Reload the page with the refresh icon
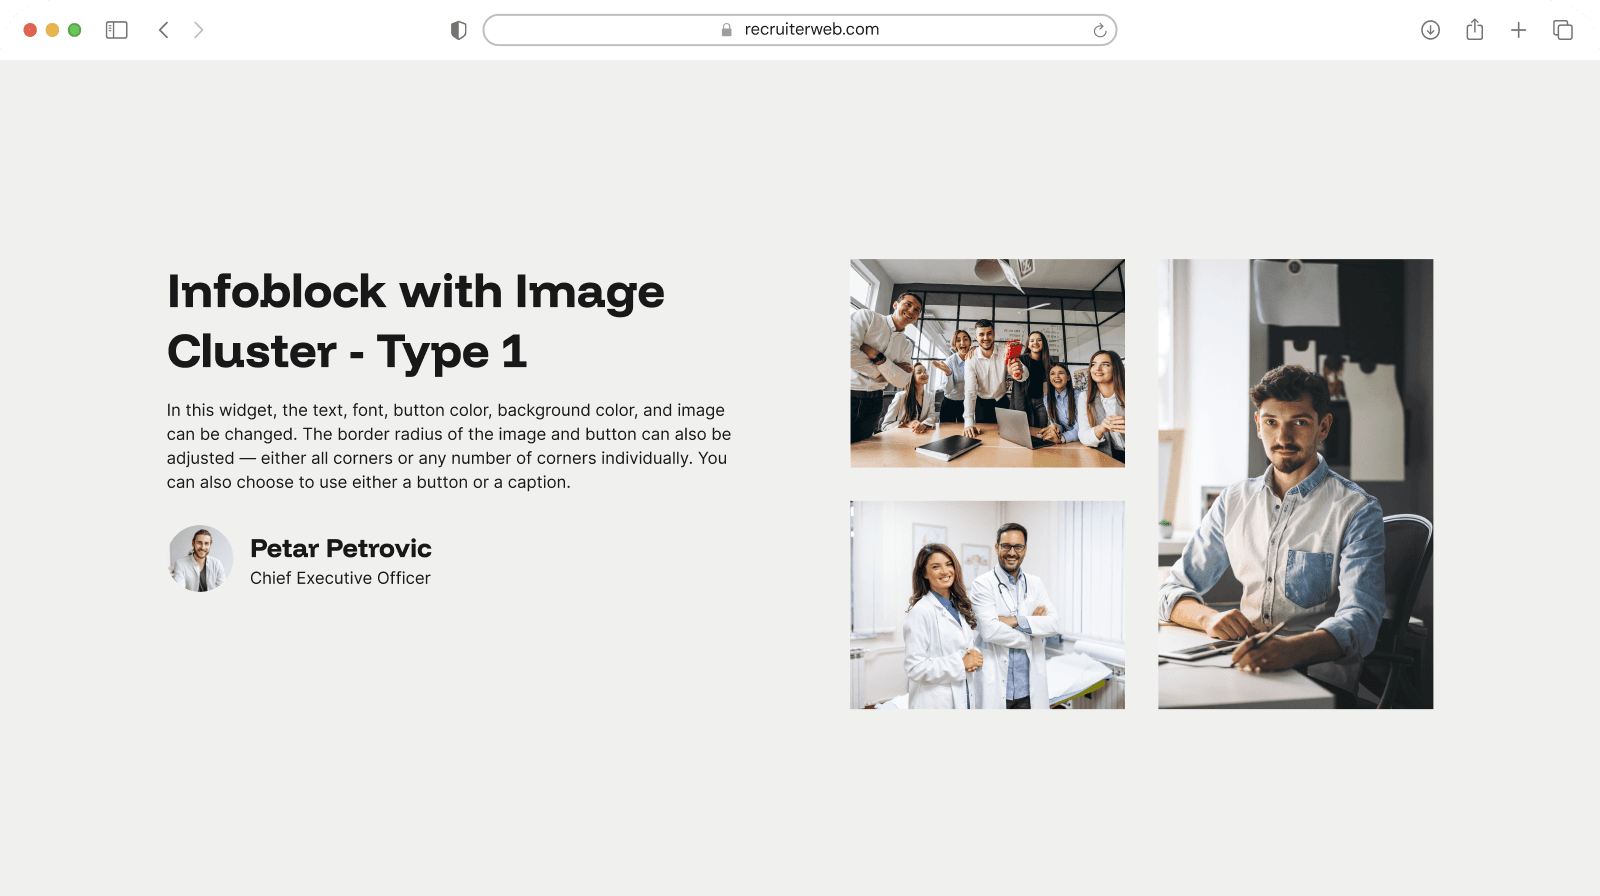 pyautogui.click(x=1099, y=30)
